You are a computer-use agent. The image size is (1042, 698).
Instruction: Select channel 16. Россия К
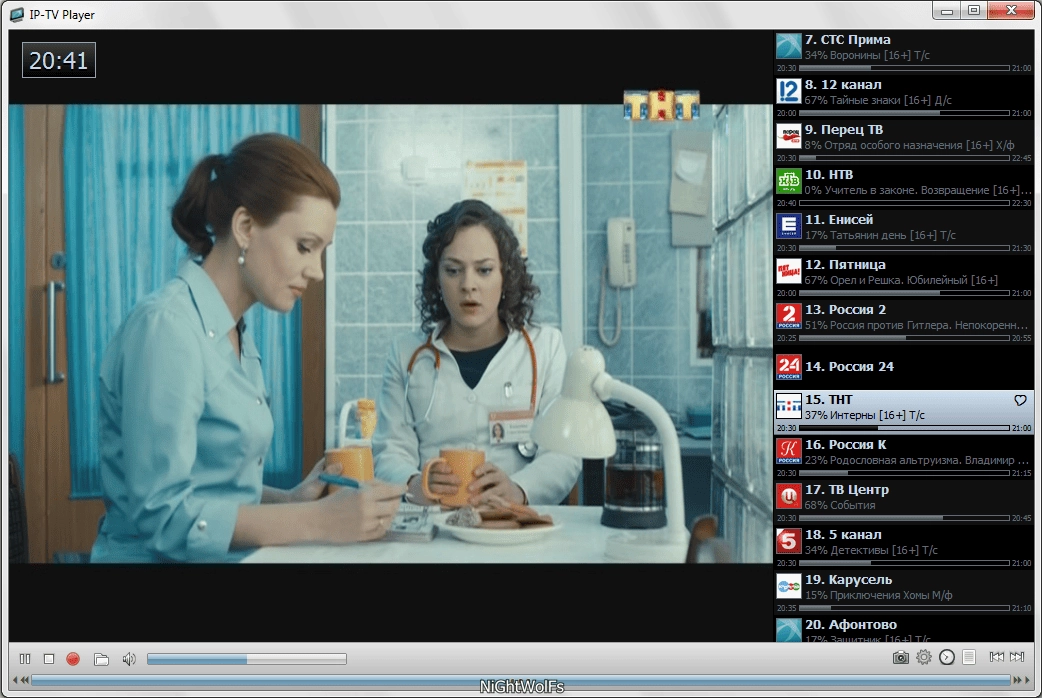click(x=904, y=458)
